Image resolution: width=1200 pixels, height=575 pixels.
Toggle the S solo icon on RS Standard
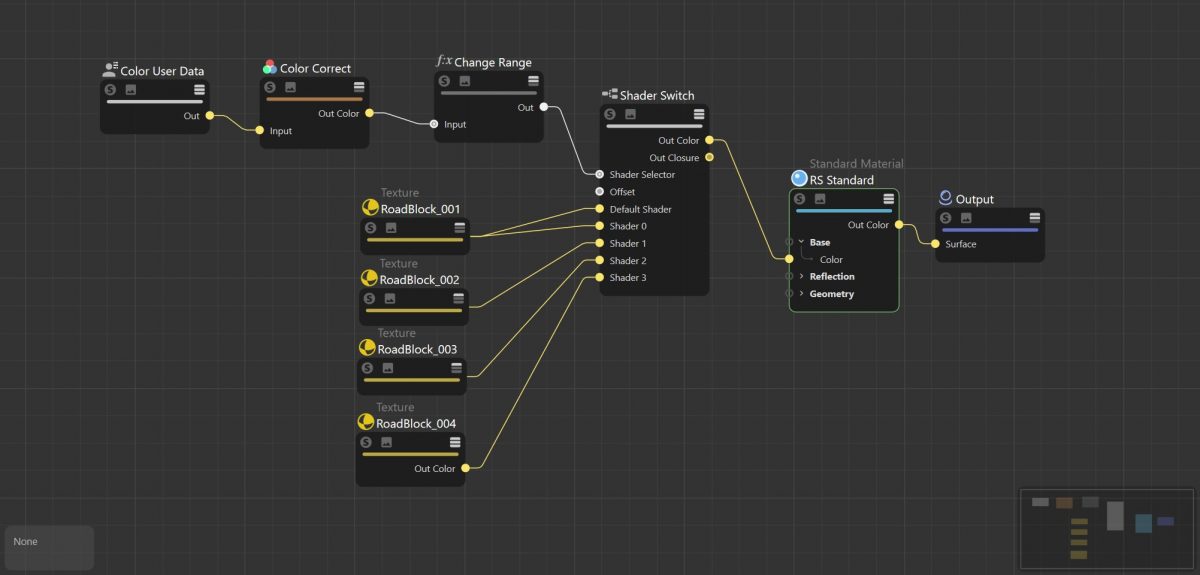pos(799,199)
